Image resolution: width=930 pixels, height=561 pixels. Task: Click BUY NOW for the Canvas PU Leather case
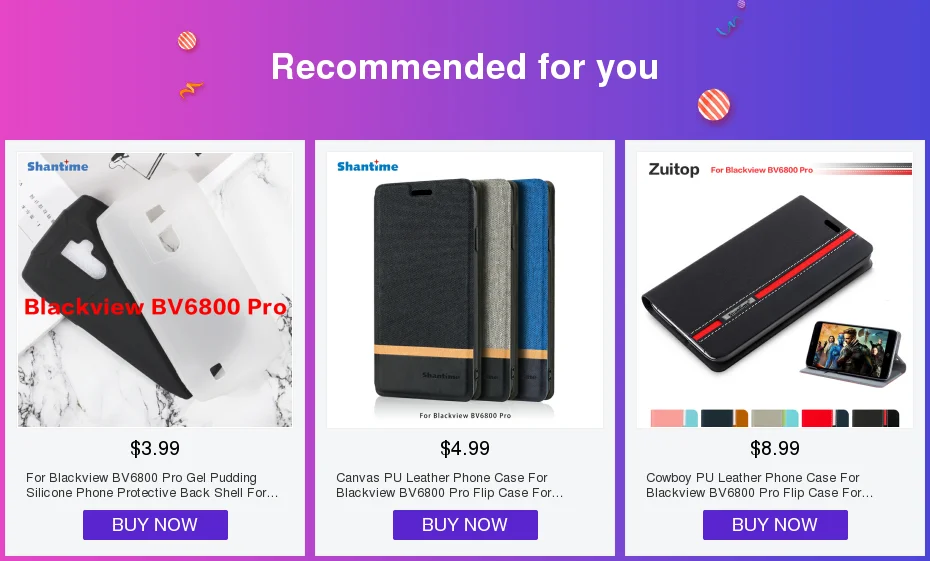465,525
